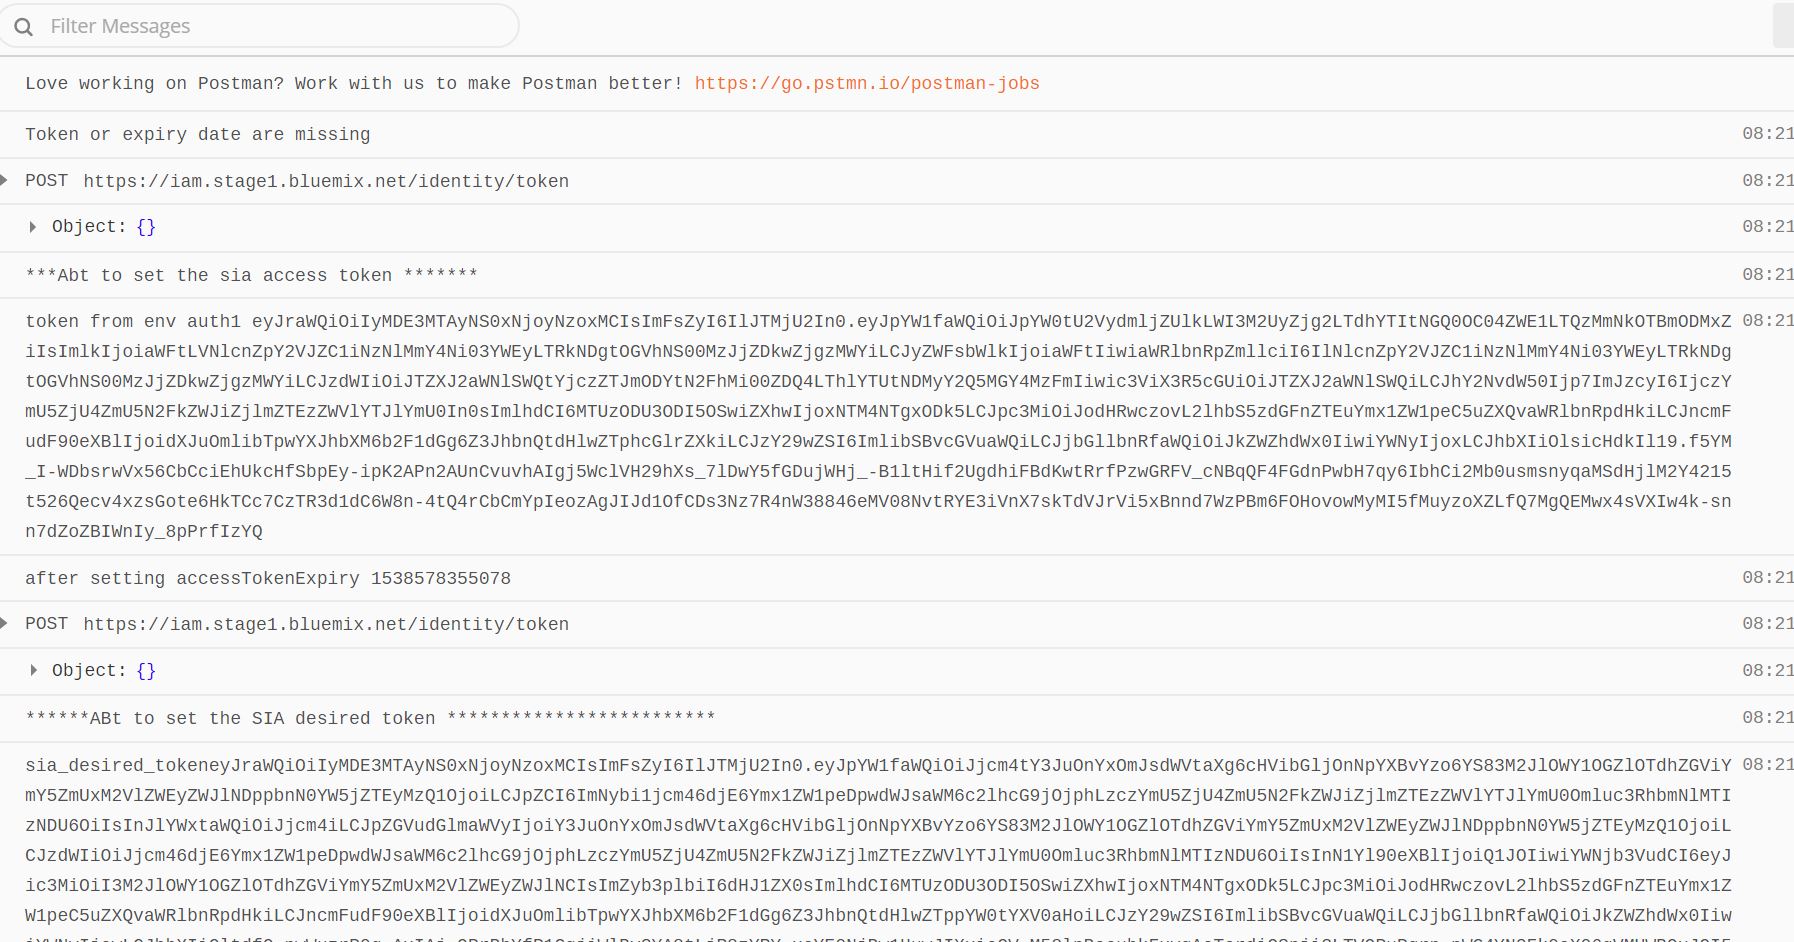Click the vertical scrollbar at top right
This screenshot has height=942, width=1794.
coord(1786,25)
